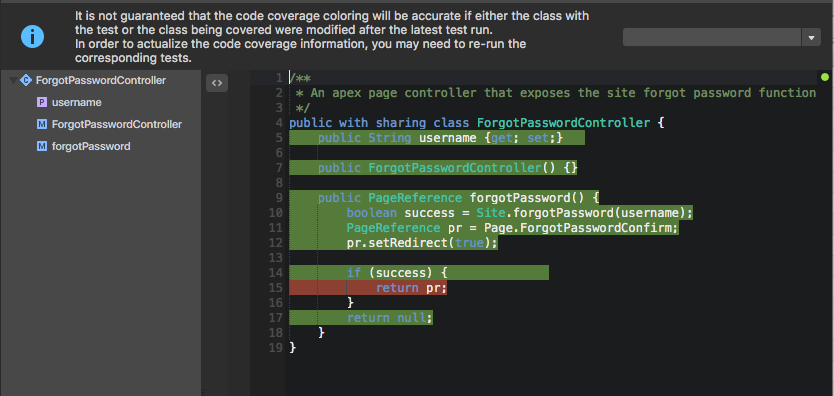Click the purple P property icon
Image resolution: width=834 pixels, height=396 pixels.
pyautogui.click(x=42, y=102)
